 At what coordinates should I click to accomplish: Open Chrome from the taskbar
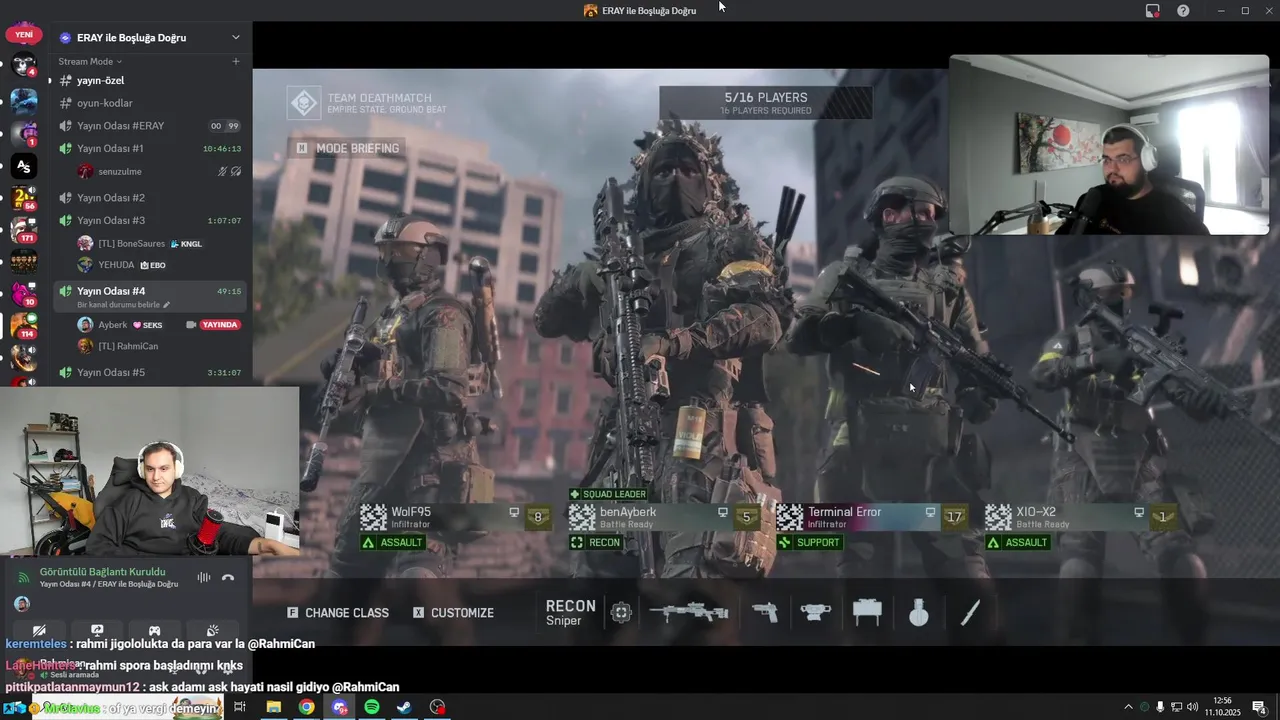[x=306, y=707]
